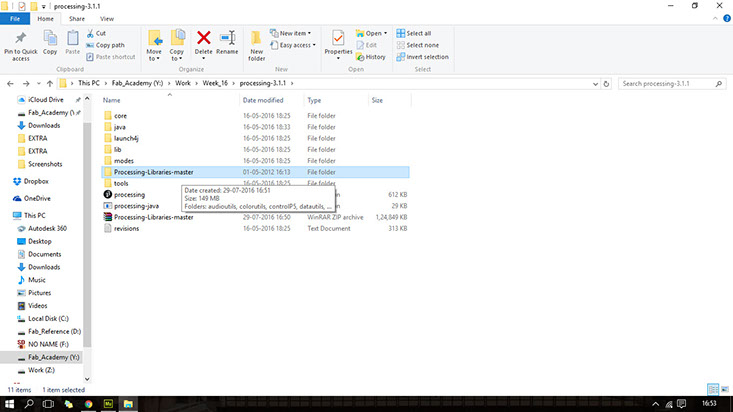Click the red Delete icon
Viewport: 733px width, 412px height.
pos(203,37)
